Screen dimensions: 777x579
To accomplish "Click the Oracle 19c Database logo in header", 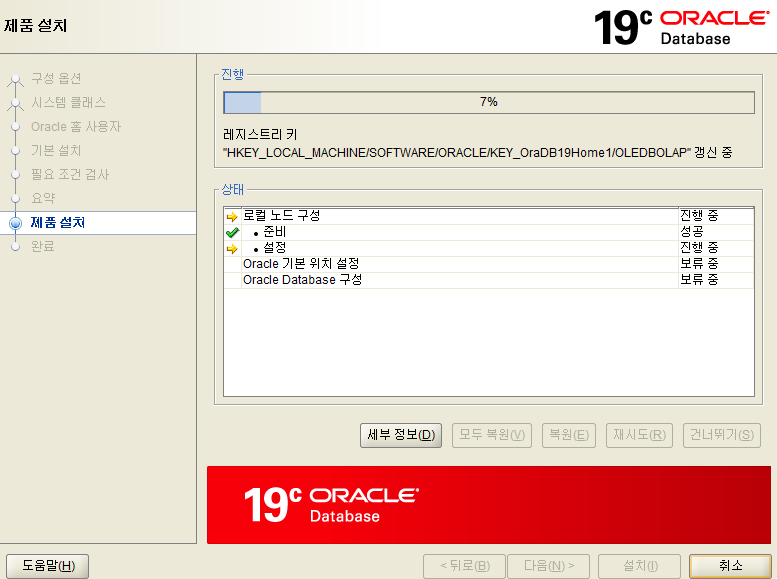I will coord(681,27).
